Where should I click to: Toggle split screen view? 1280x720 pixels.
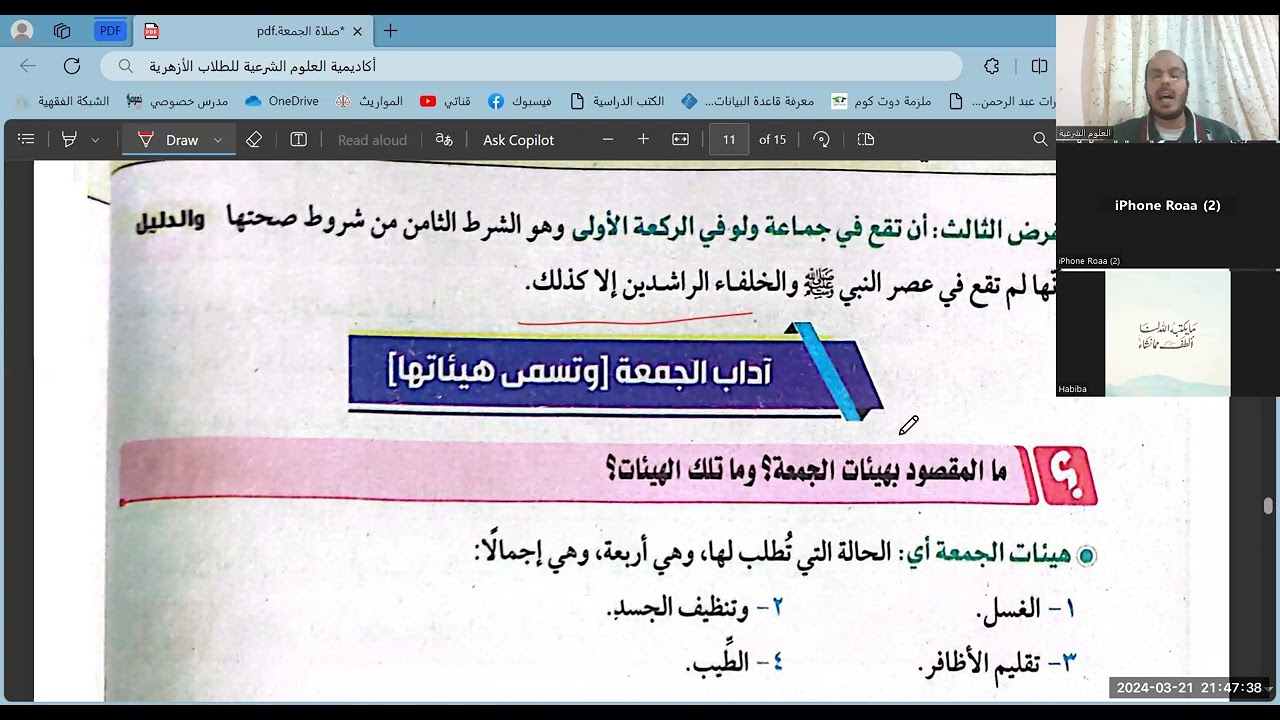[x=1039, y=66]
